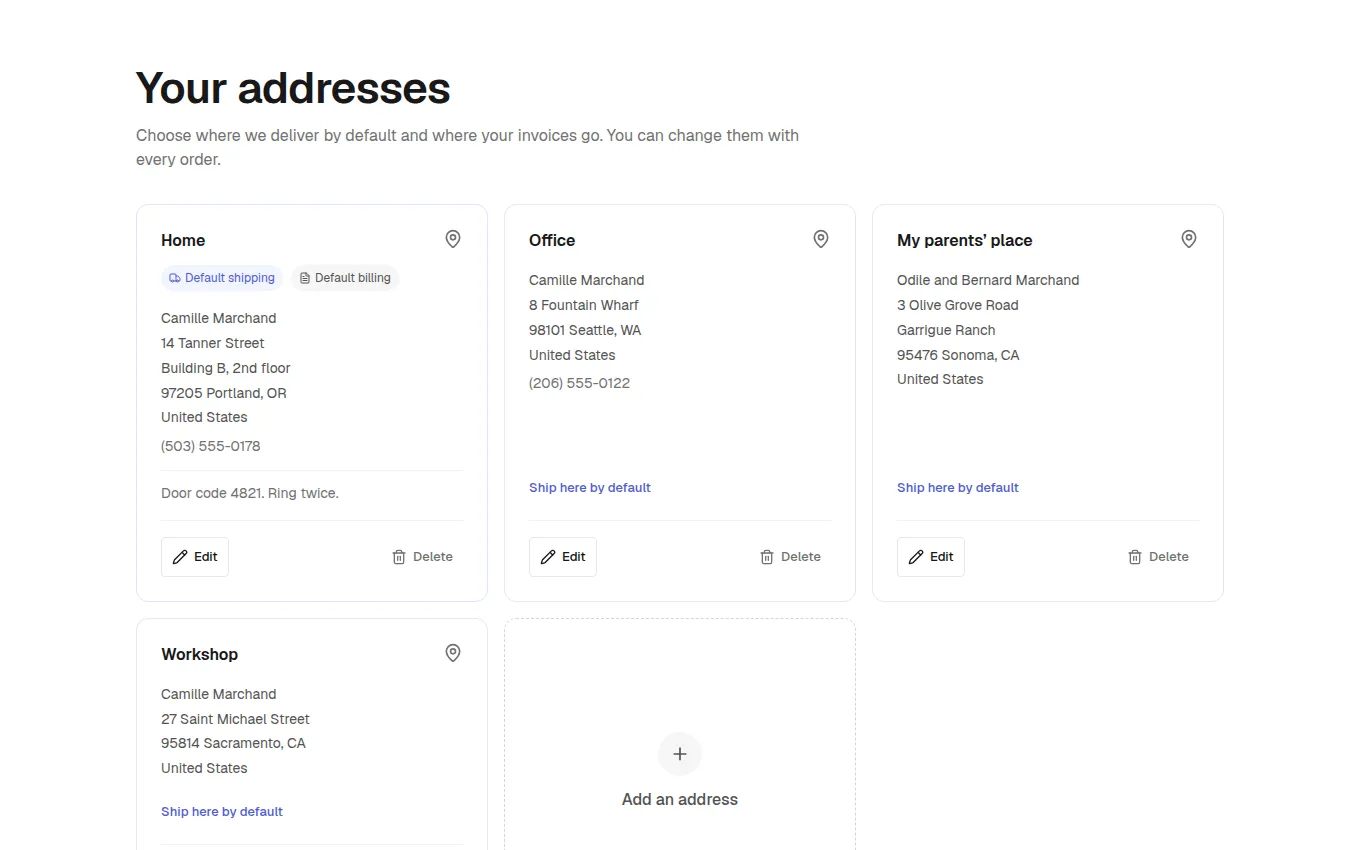This screenshot has width=1360, height=850.
Task: Delete the Home address
Action: (x=422, y=557)
